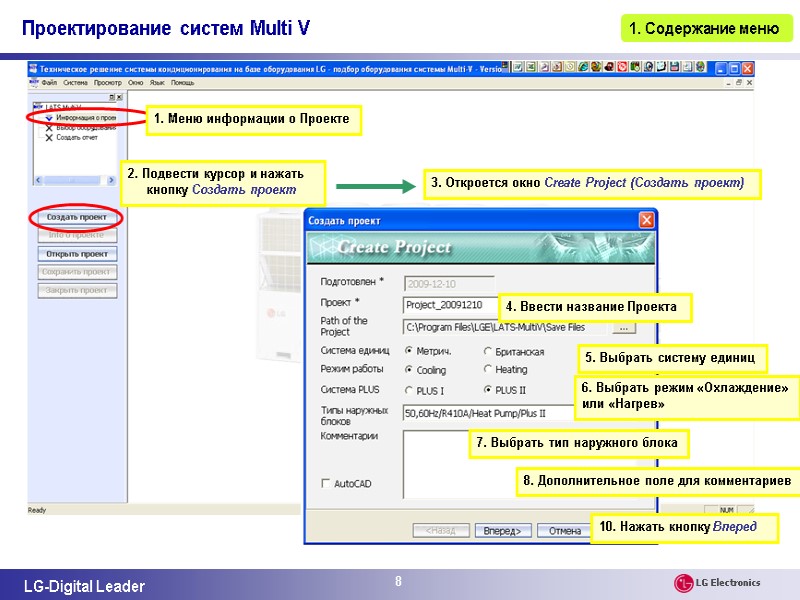Click checkmark icon beside Информация о проекте
This screenshot has width=800, height=600.
(47, 117)
